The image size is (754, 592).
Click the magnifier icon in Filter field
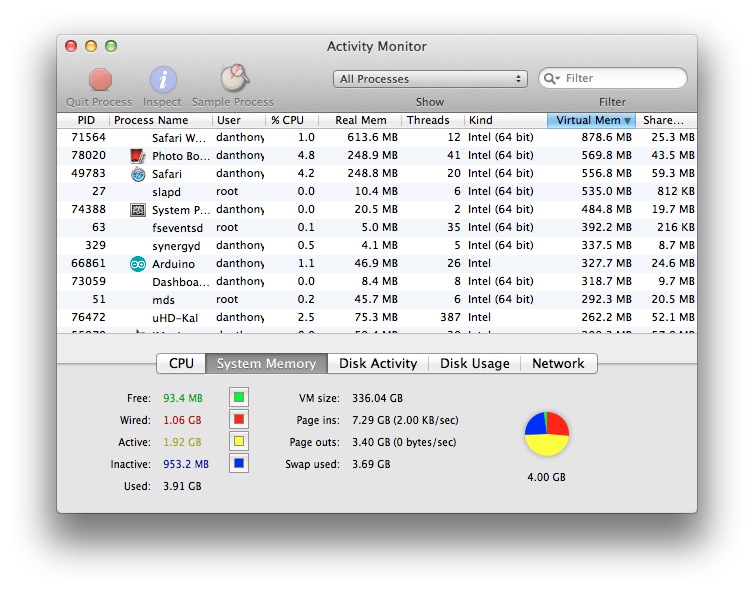click(x=552, y=78)
